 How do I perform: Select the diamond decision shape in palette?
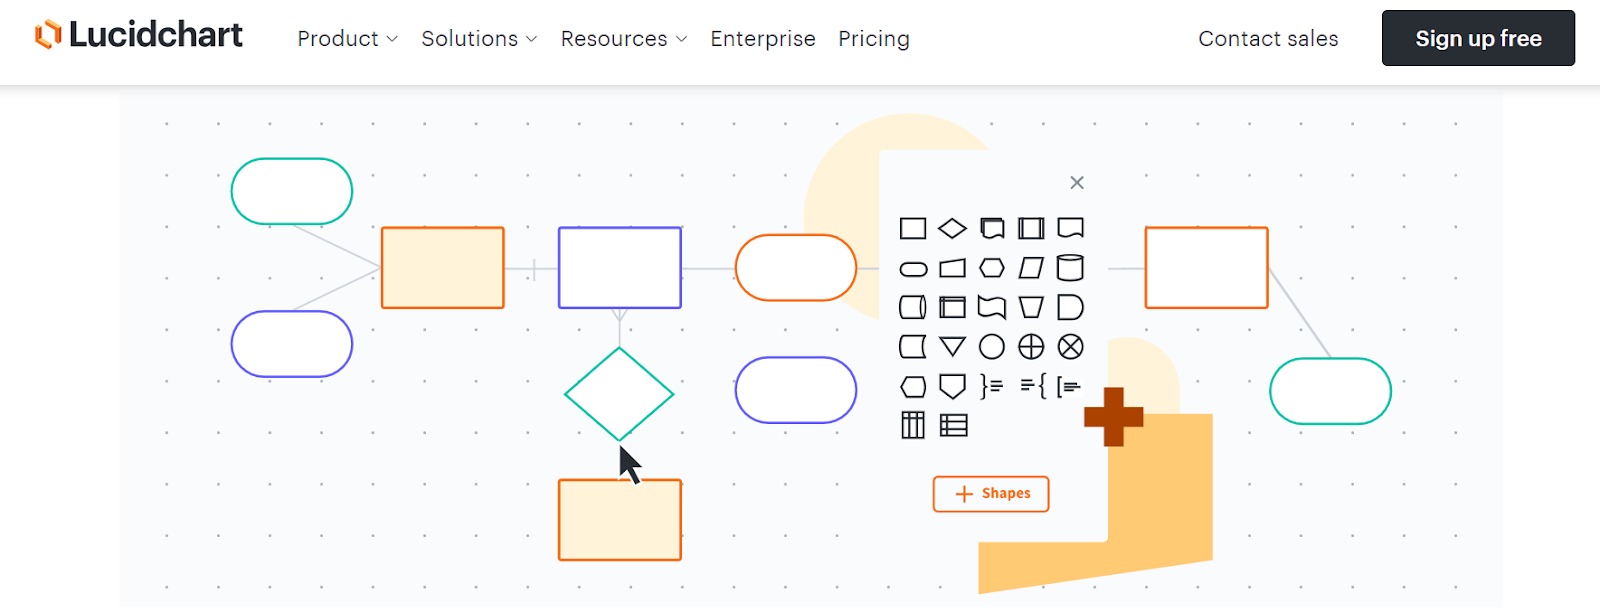(952, 229)
